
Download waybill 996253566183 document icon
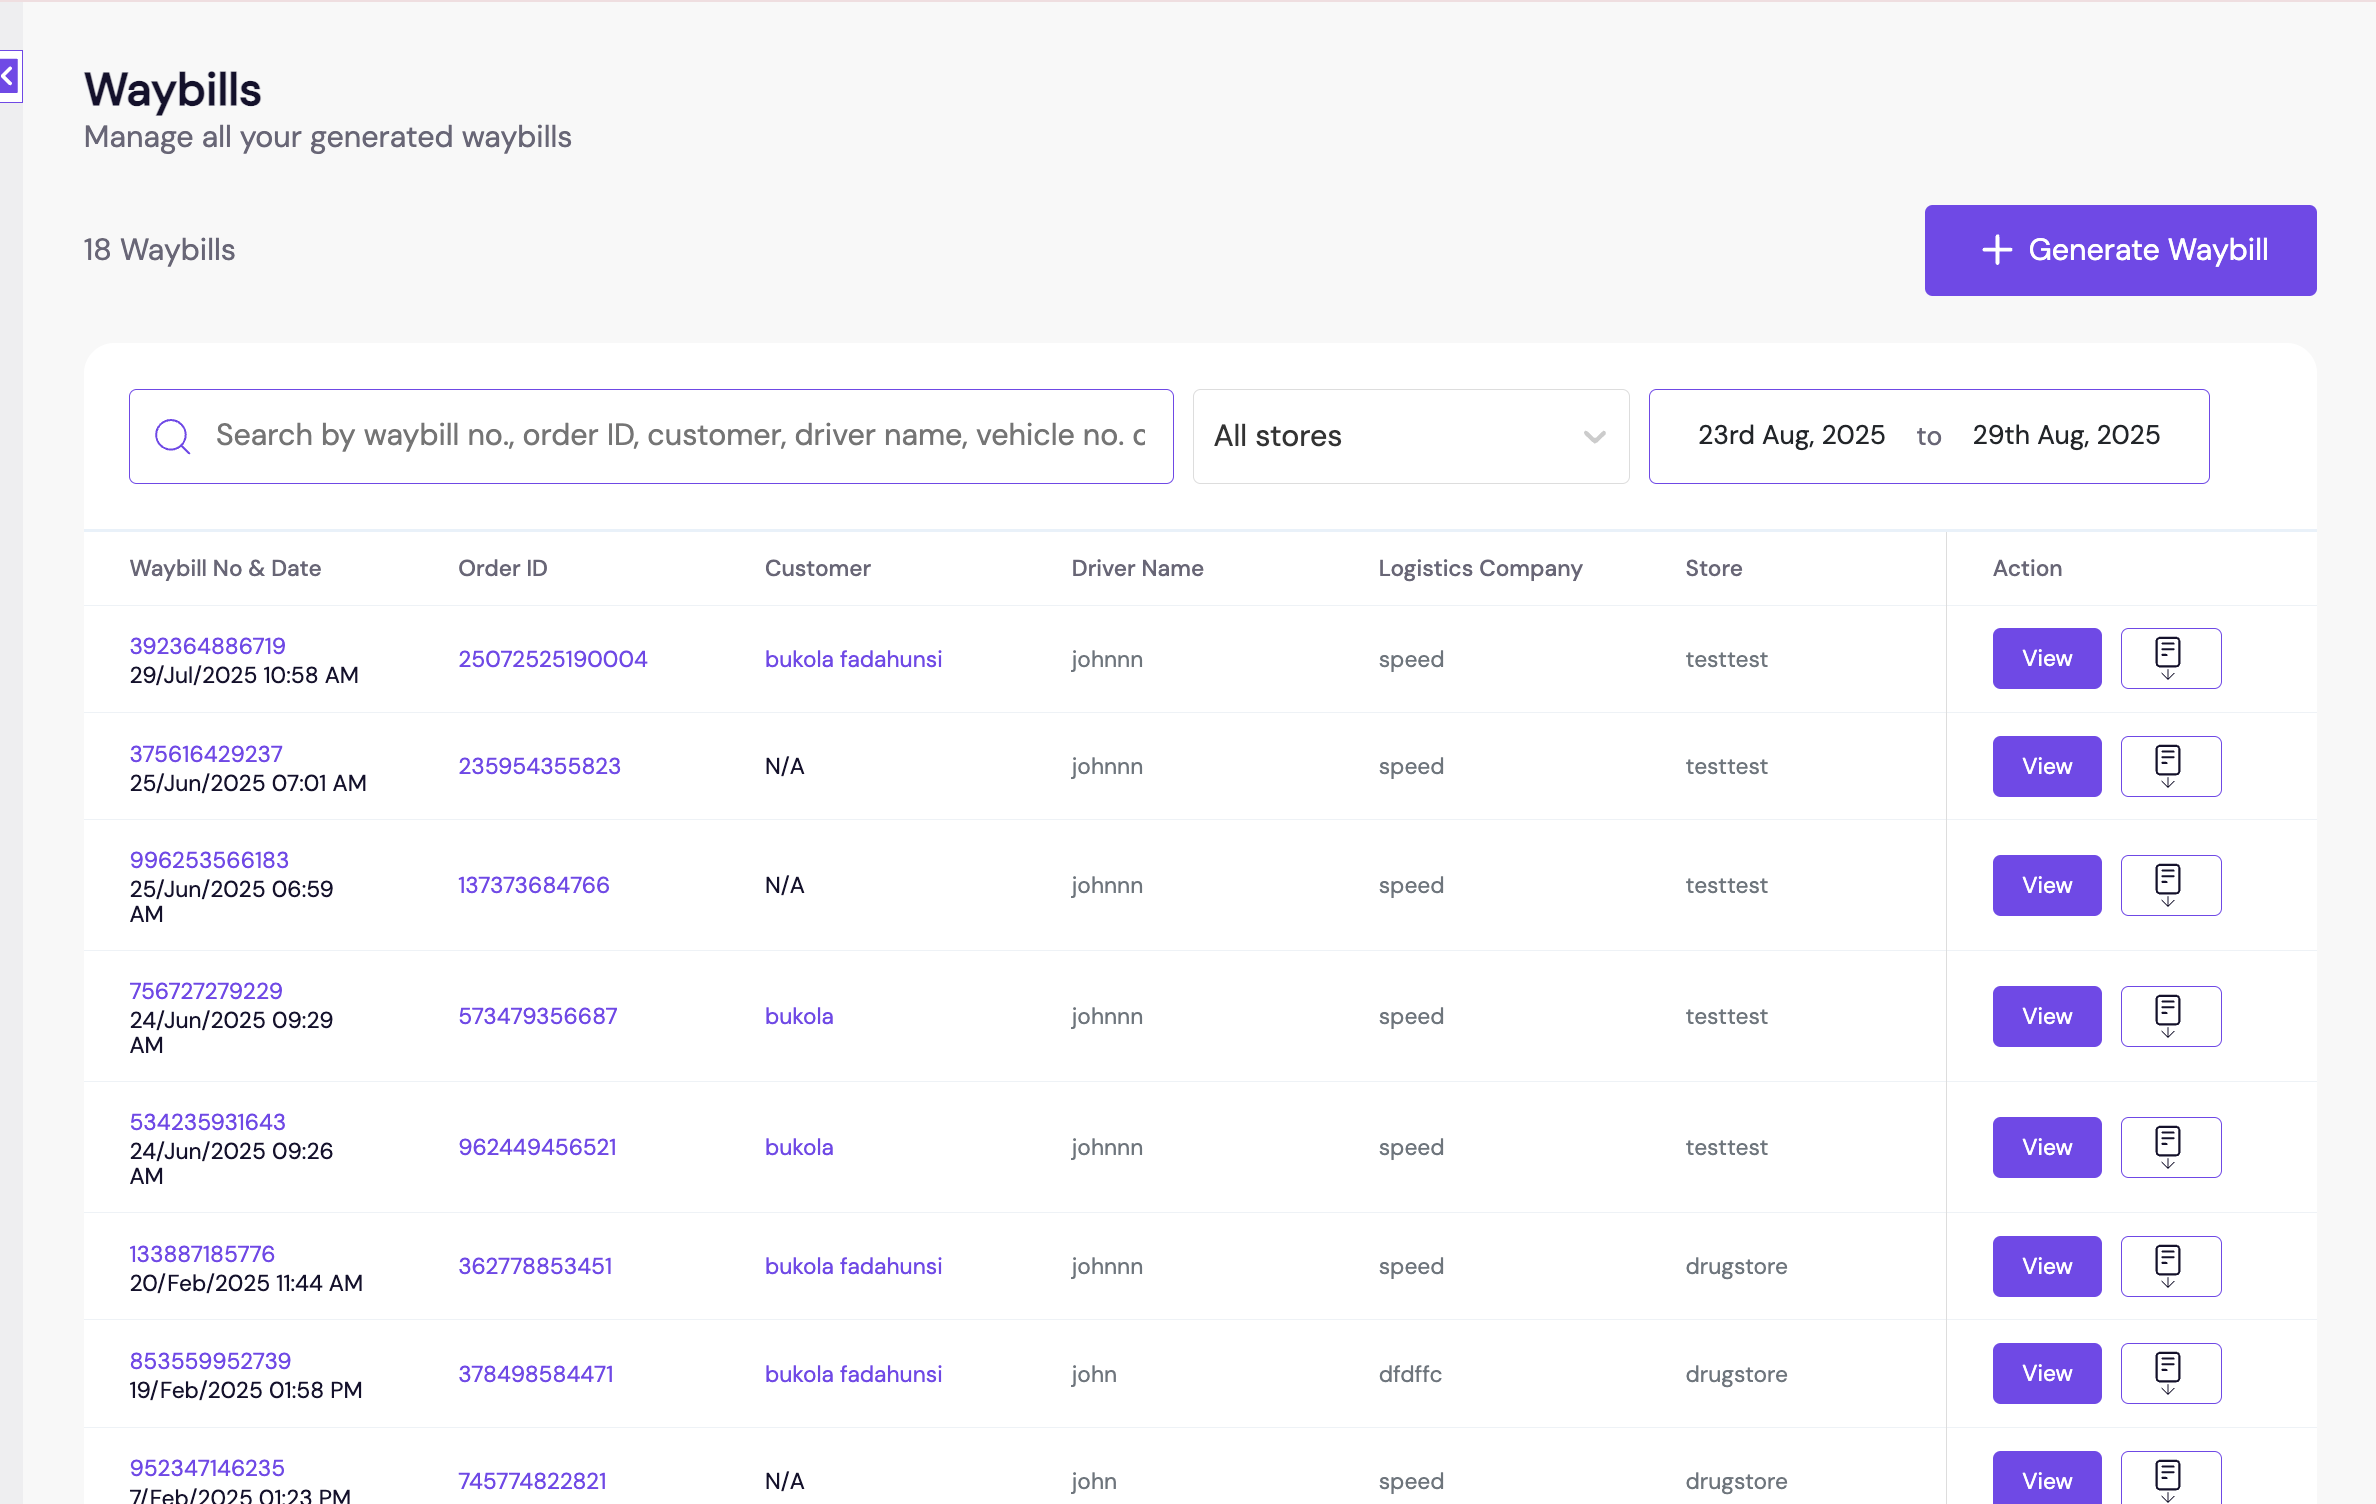click(x=2170, y=885)
